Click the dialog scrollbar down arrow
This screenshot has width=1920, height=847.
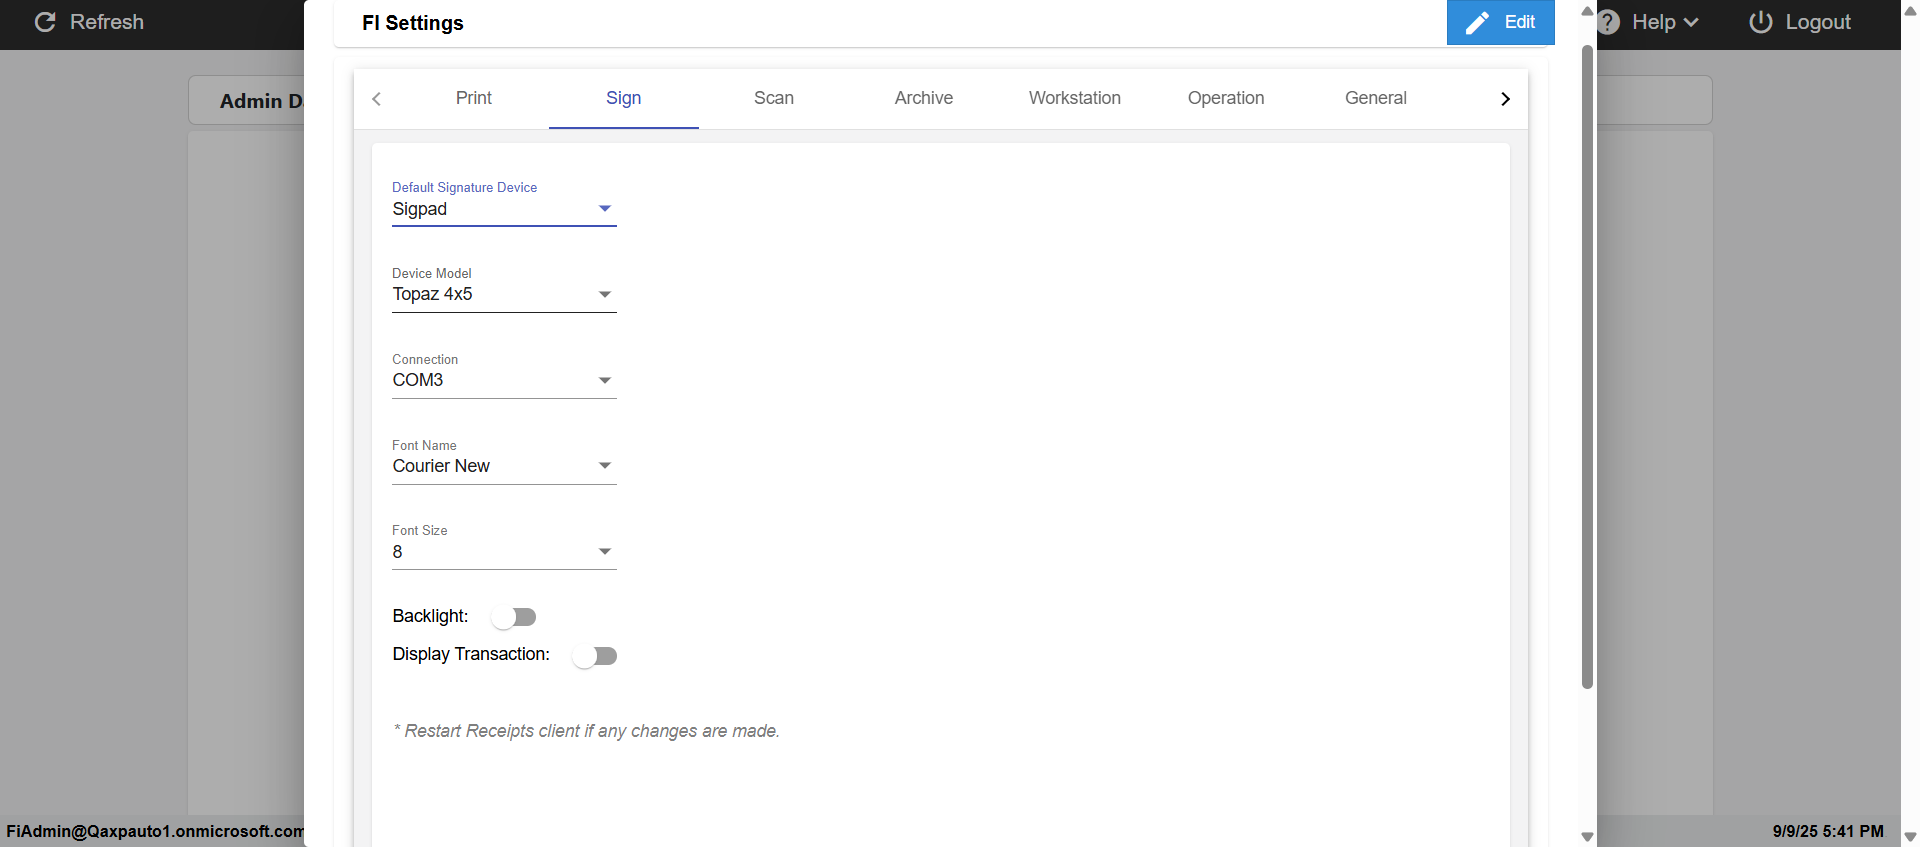[x=1587, y=837]
